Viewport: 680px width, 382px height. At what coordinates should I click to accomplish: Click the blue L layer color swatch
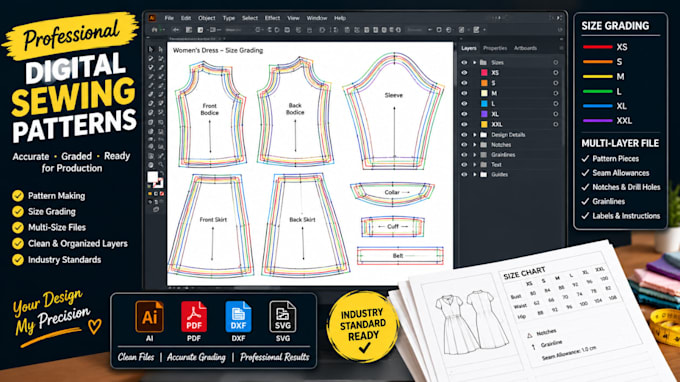click(x=484, y=104)
